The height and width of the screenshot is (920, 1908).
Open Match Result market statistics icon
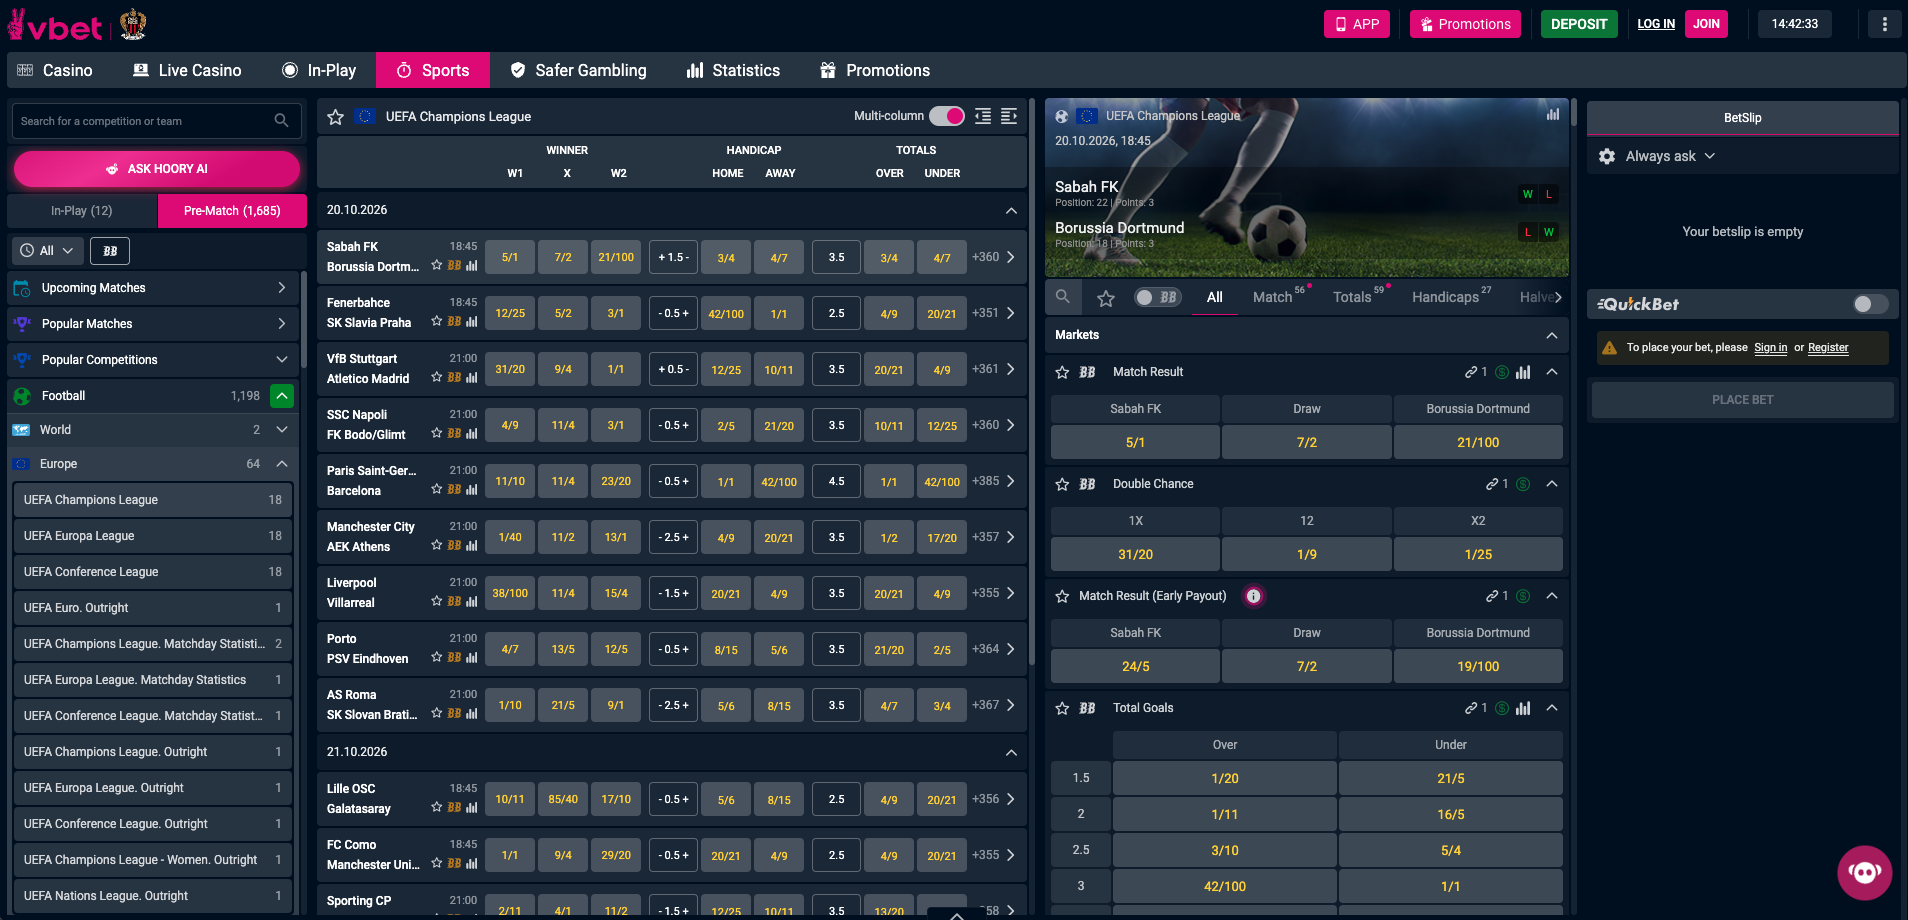pos(1523,372)
